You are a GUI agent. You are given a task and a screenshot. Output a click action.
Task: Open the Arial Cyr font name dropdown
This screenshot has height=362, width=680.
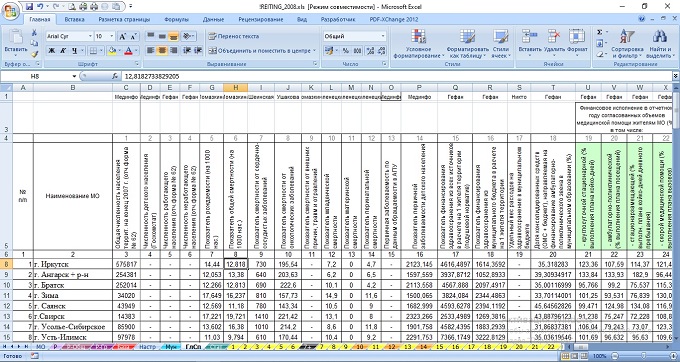tap(90, 36)
